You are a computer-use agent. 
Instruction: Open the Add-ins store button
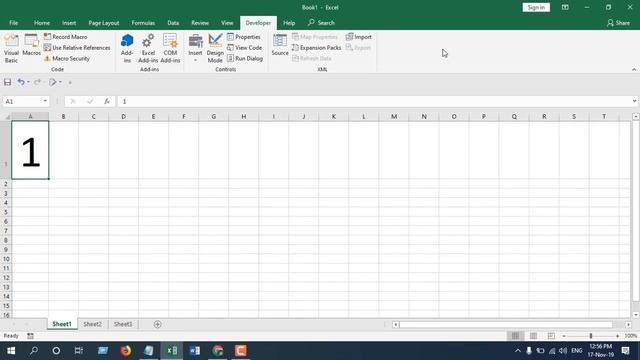point(127,49)
